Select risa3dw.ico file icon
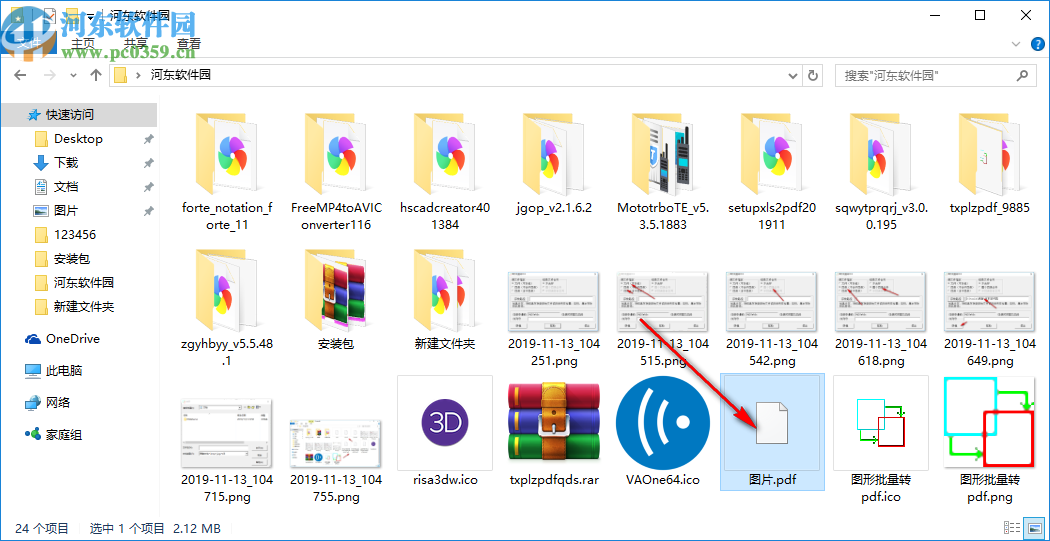Image resolution: width=1050 pixels, height=541 pixels. pyautogui.click(x=445, y=423)
